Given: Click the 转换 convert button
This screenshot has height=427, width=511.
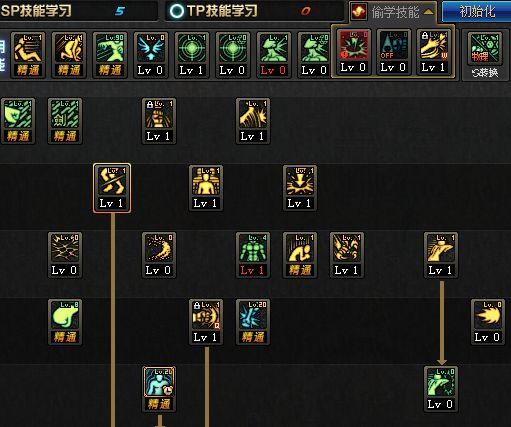Looking at the screenshot, I should point(485,73).
